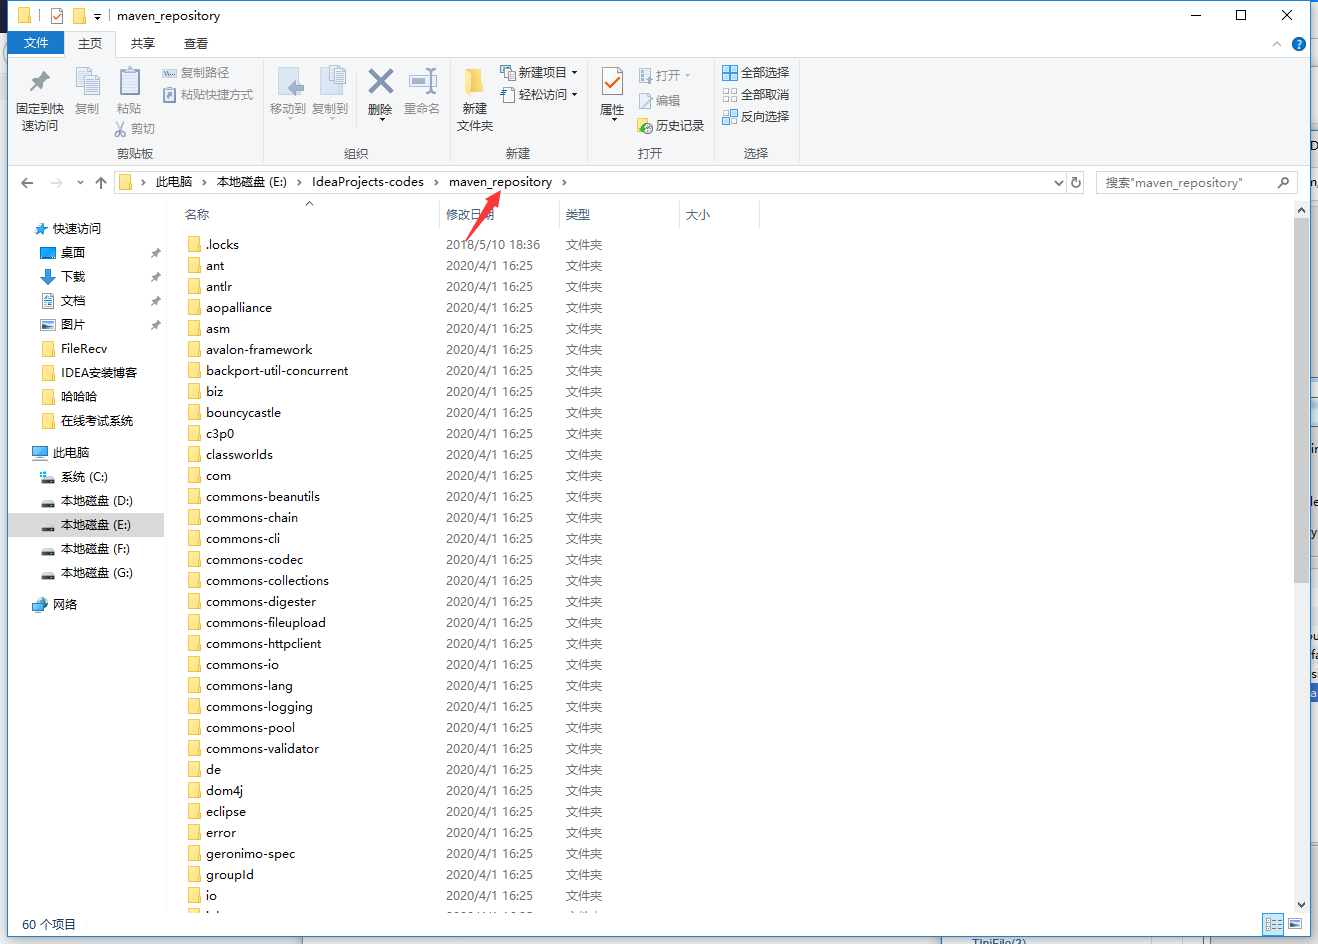Open Recent locations dropdown arrow
This screenshot has height=944, width=1318.
pyautogui.click(x=80, y=183)
